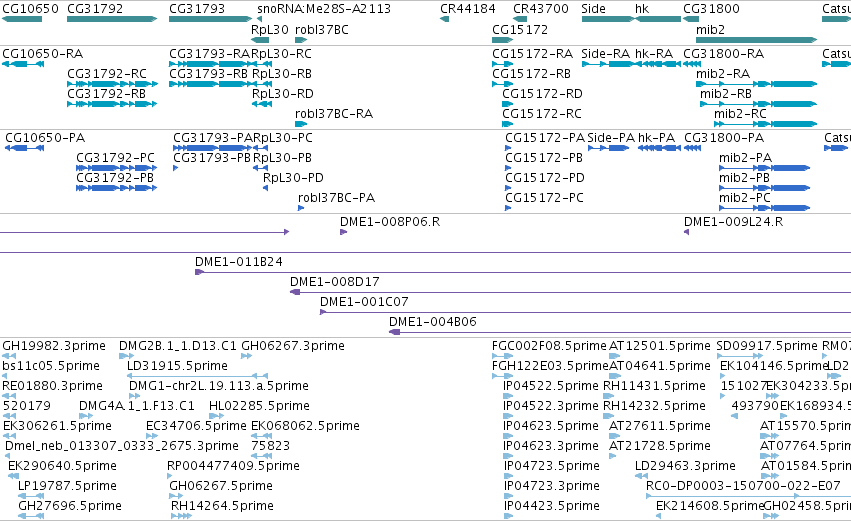Click BAC clone DME1-008D17
The image size is (851, 521).
[335, 282]
